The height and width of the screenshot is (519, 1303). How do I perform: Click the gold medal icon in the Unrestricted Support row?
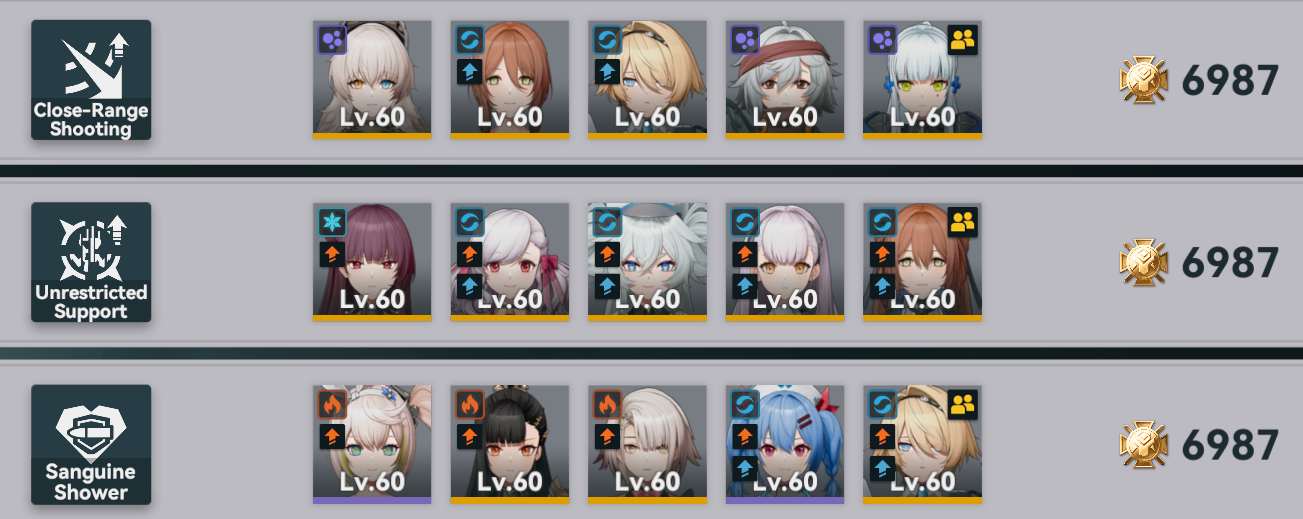click(x=1143, y=263)
